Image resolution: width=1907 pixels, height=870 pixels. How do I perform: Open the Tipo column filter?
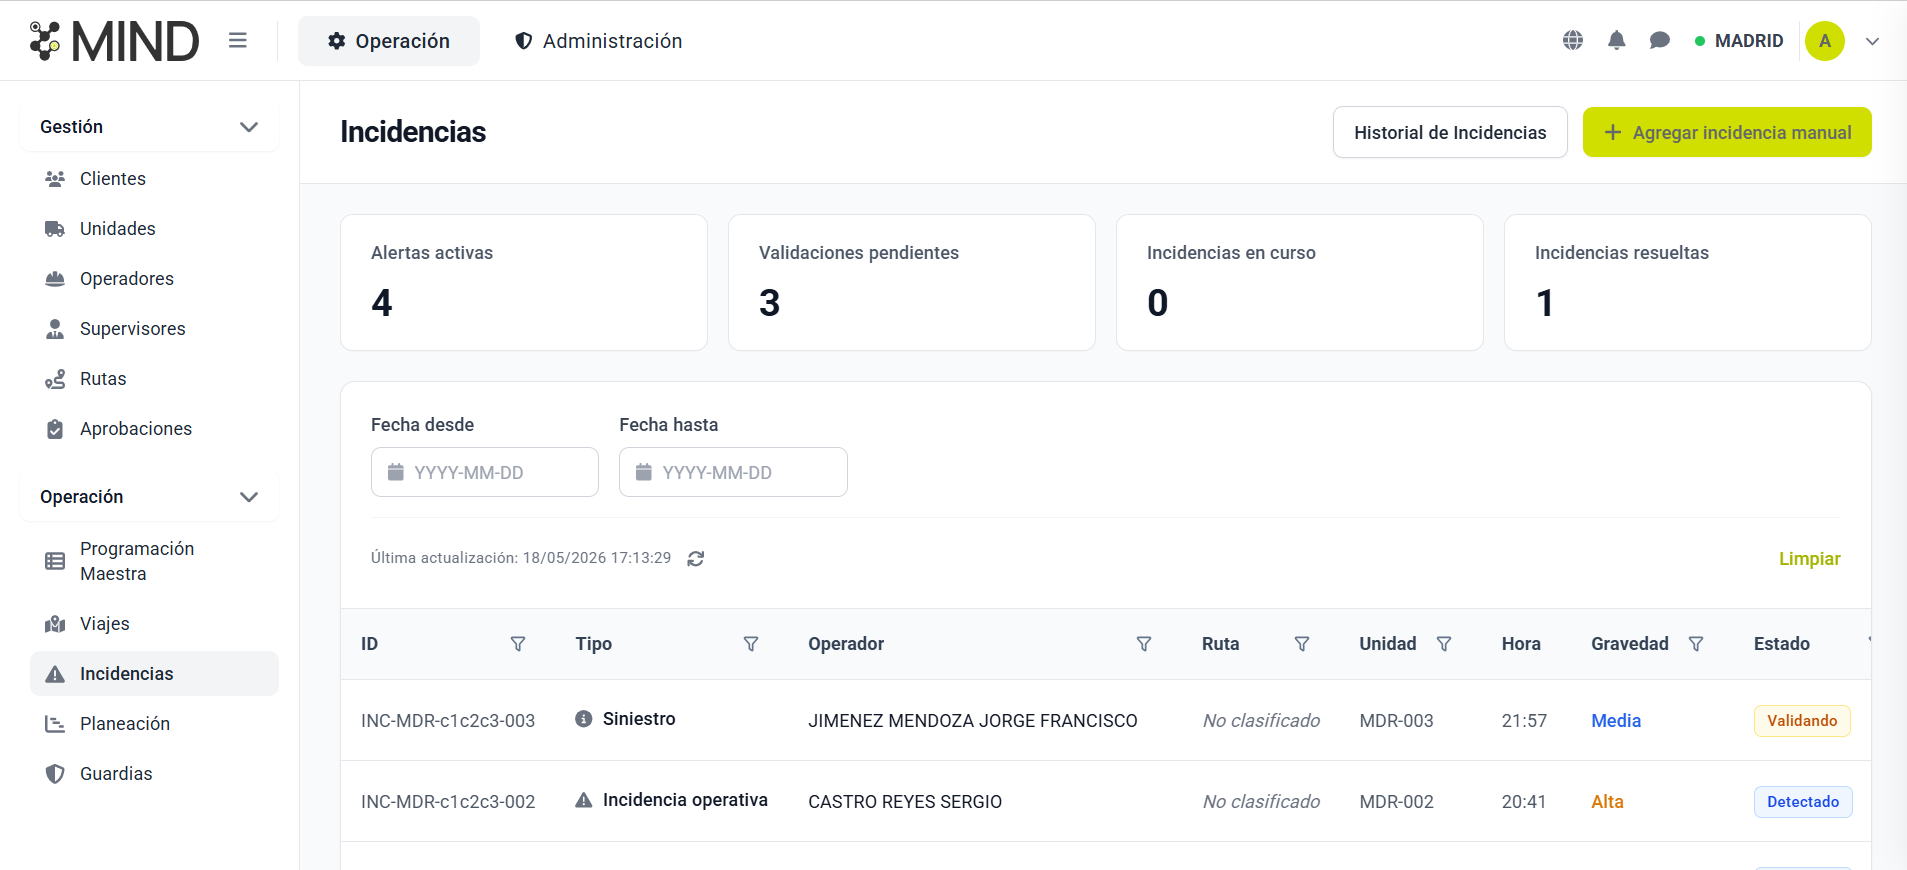[751, 644]
